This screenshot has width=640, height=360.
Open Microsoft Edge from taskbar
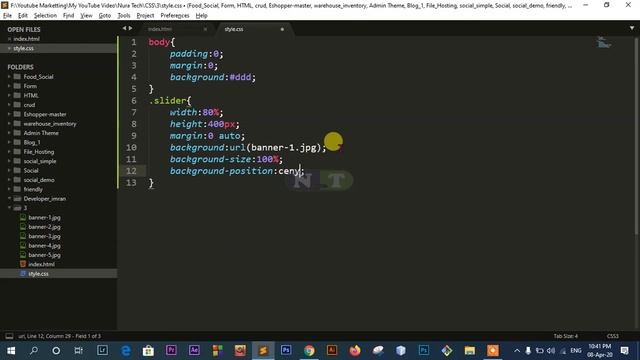[126, 351]
